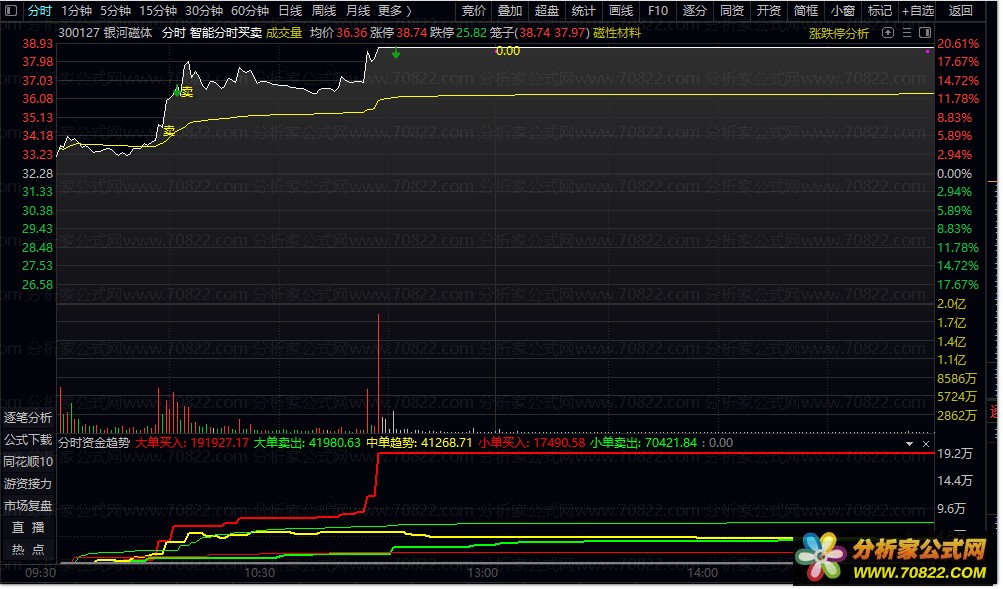Click the green up arrow near 卖 signal
1003x589 pixels.
pos(176,92)
